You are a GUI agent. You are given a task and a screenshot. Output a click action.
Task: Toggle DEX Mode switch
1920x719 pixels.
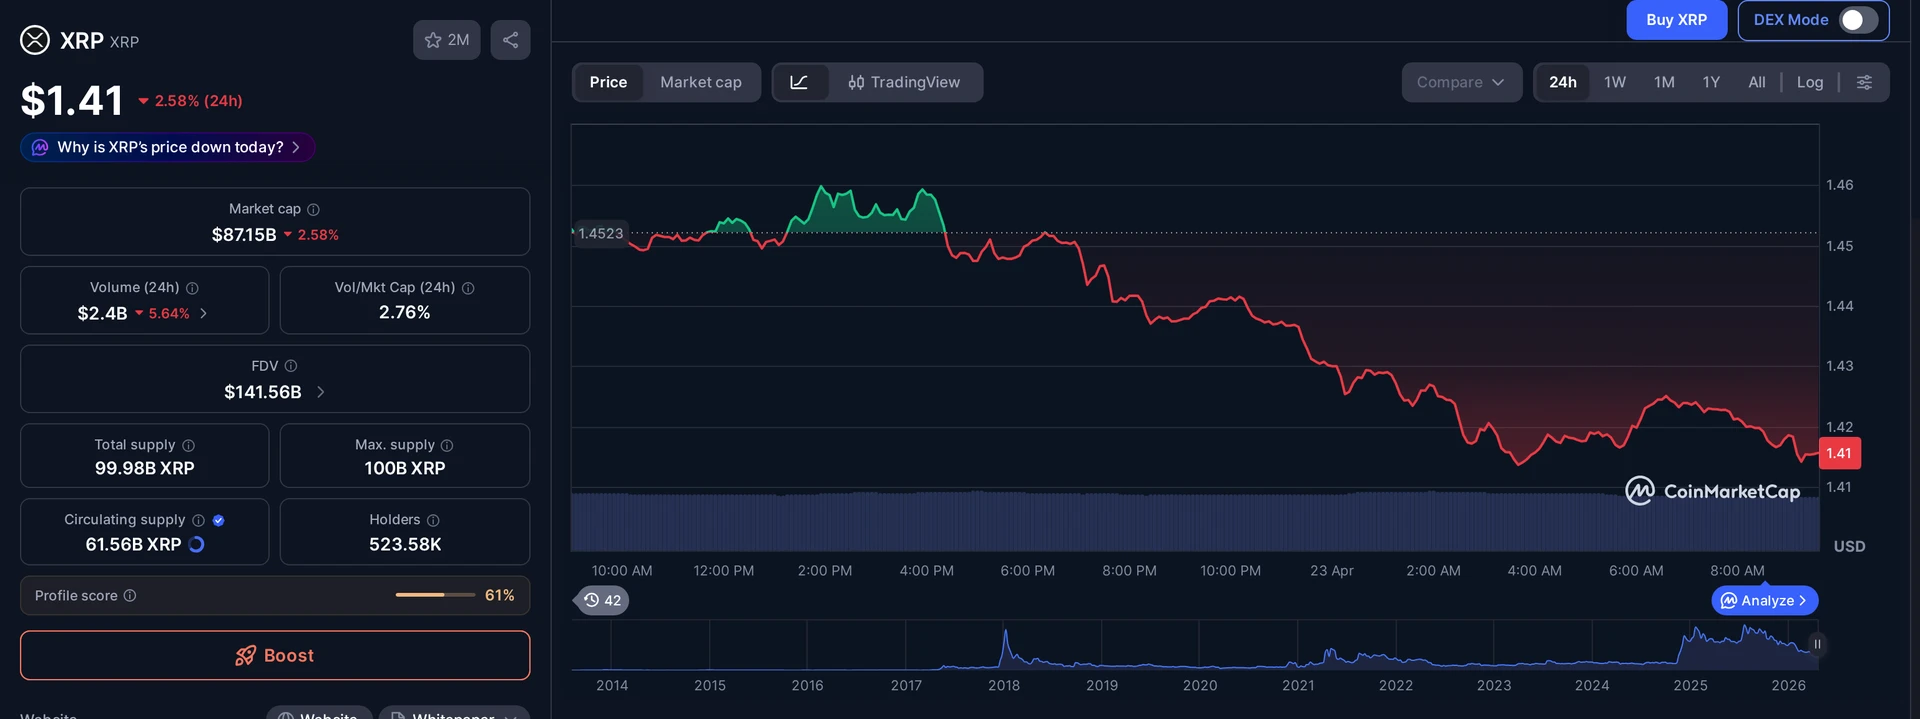click(x=1858, y=20)
